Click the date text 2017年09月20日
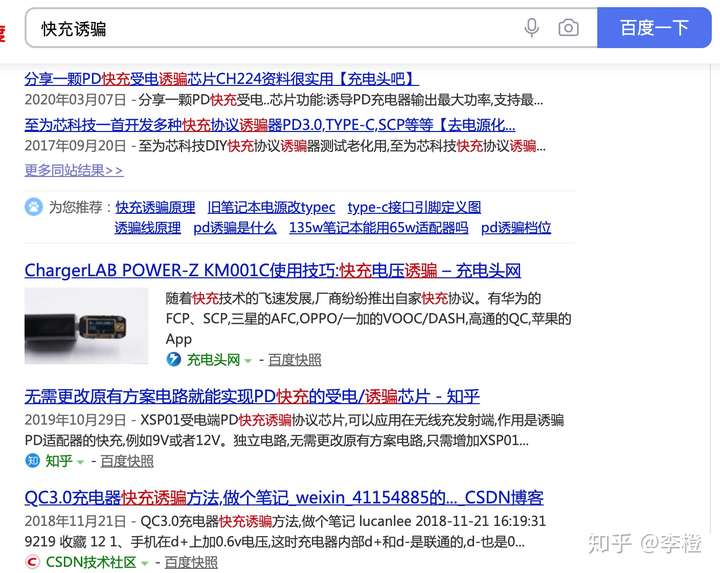The height and width of the screenshot is (573, 720). click(75, 146)
